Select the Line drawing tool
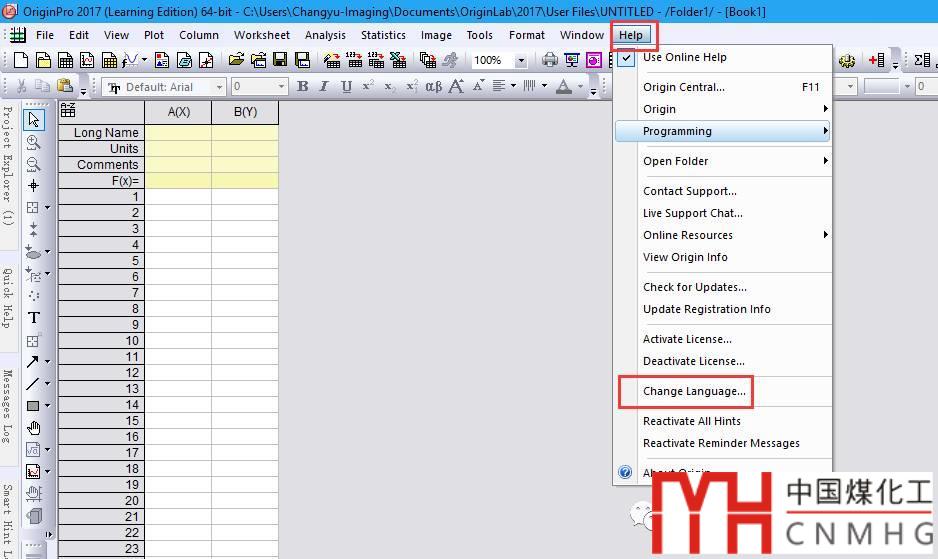The image size is (938, 559). pyautogui.click(x=32, y=384)
